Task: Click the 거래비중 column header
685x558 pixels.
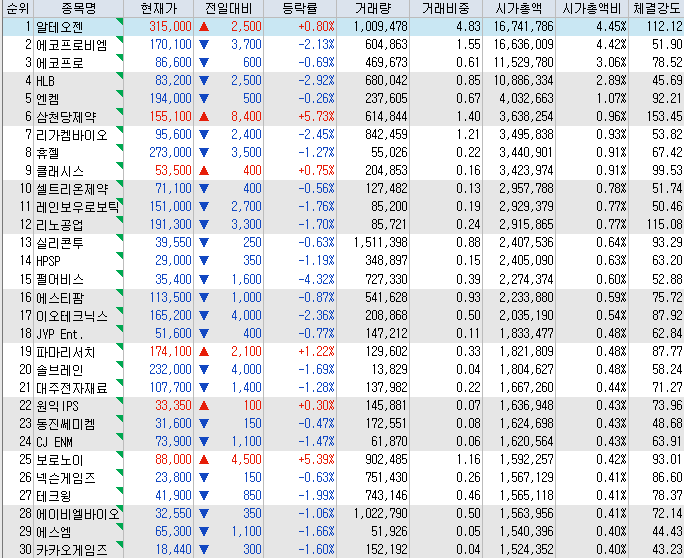Action: tap(446, 8)
